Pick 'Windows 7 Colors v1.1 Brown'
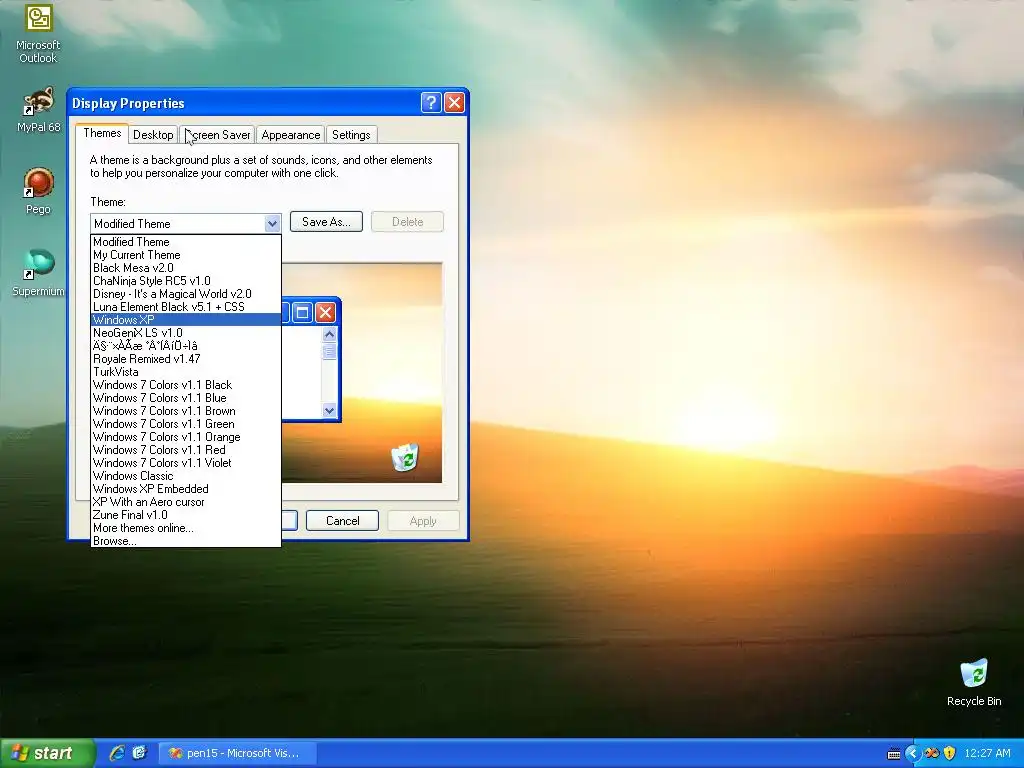 186,411
